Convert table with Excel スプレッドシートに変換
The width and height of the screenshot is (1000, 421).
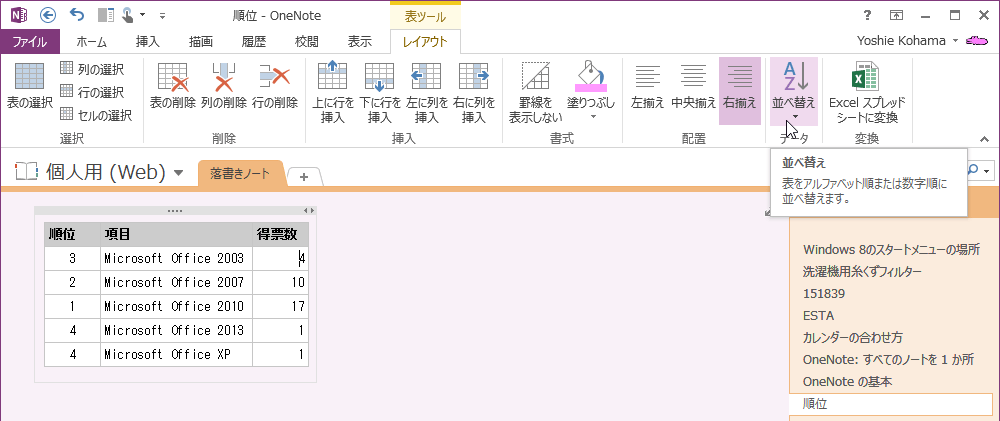tap(867, 92)
